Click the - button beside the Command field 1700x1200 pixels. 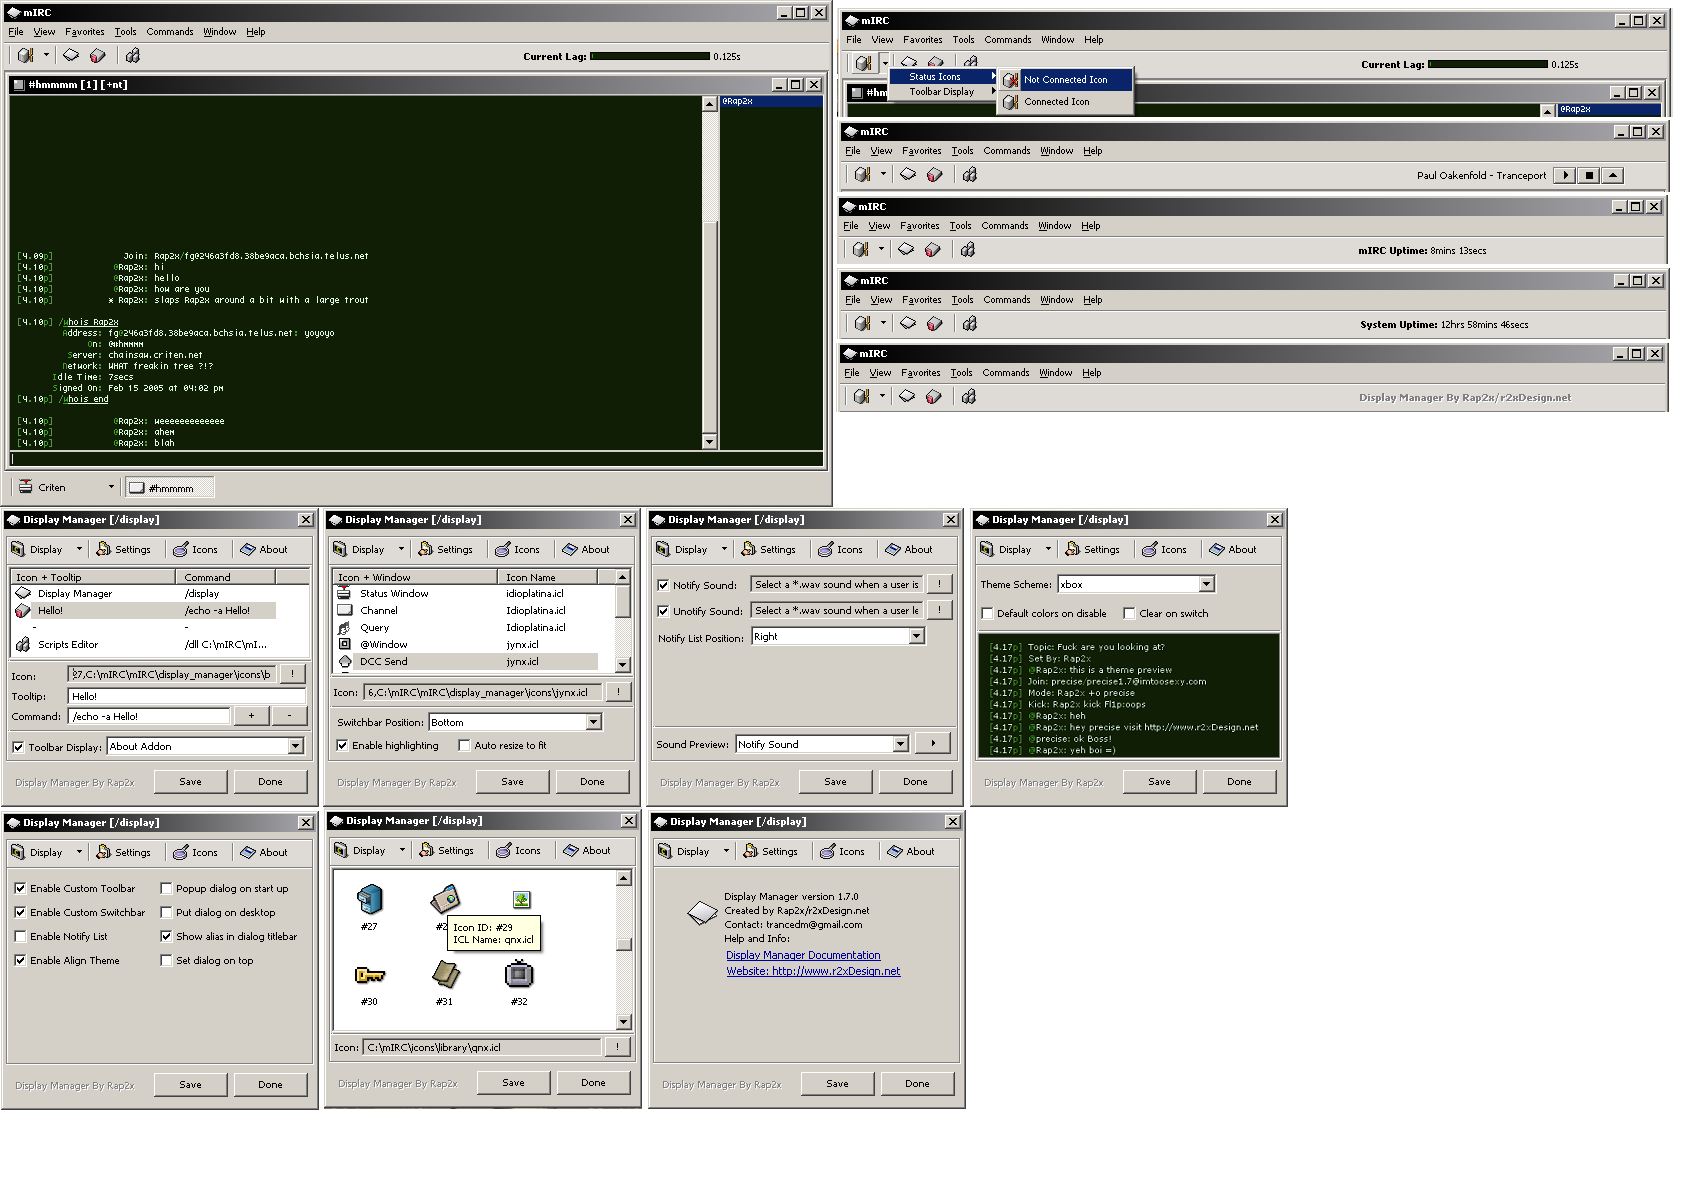289,716
